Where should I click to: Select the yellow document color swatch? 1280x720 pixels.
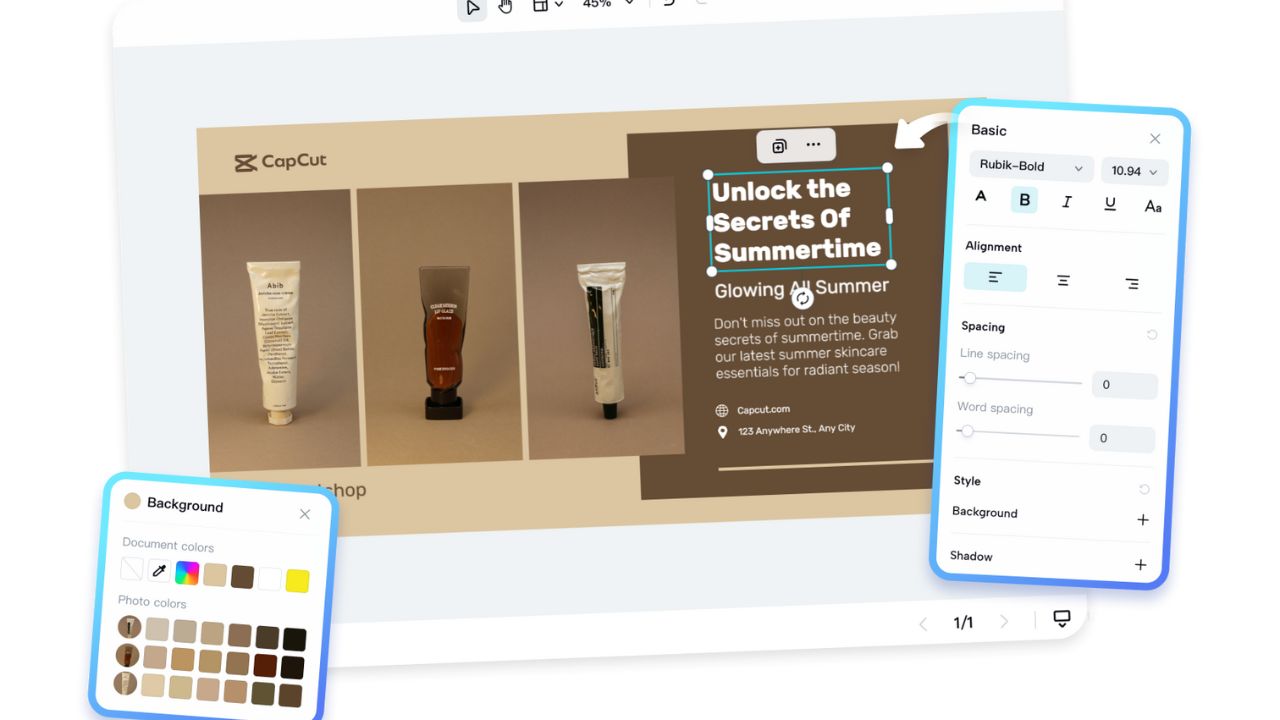[296, 580]
